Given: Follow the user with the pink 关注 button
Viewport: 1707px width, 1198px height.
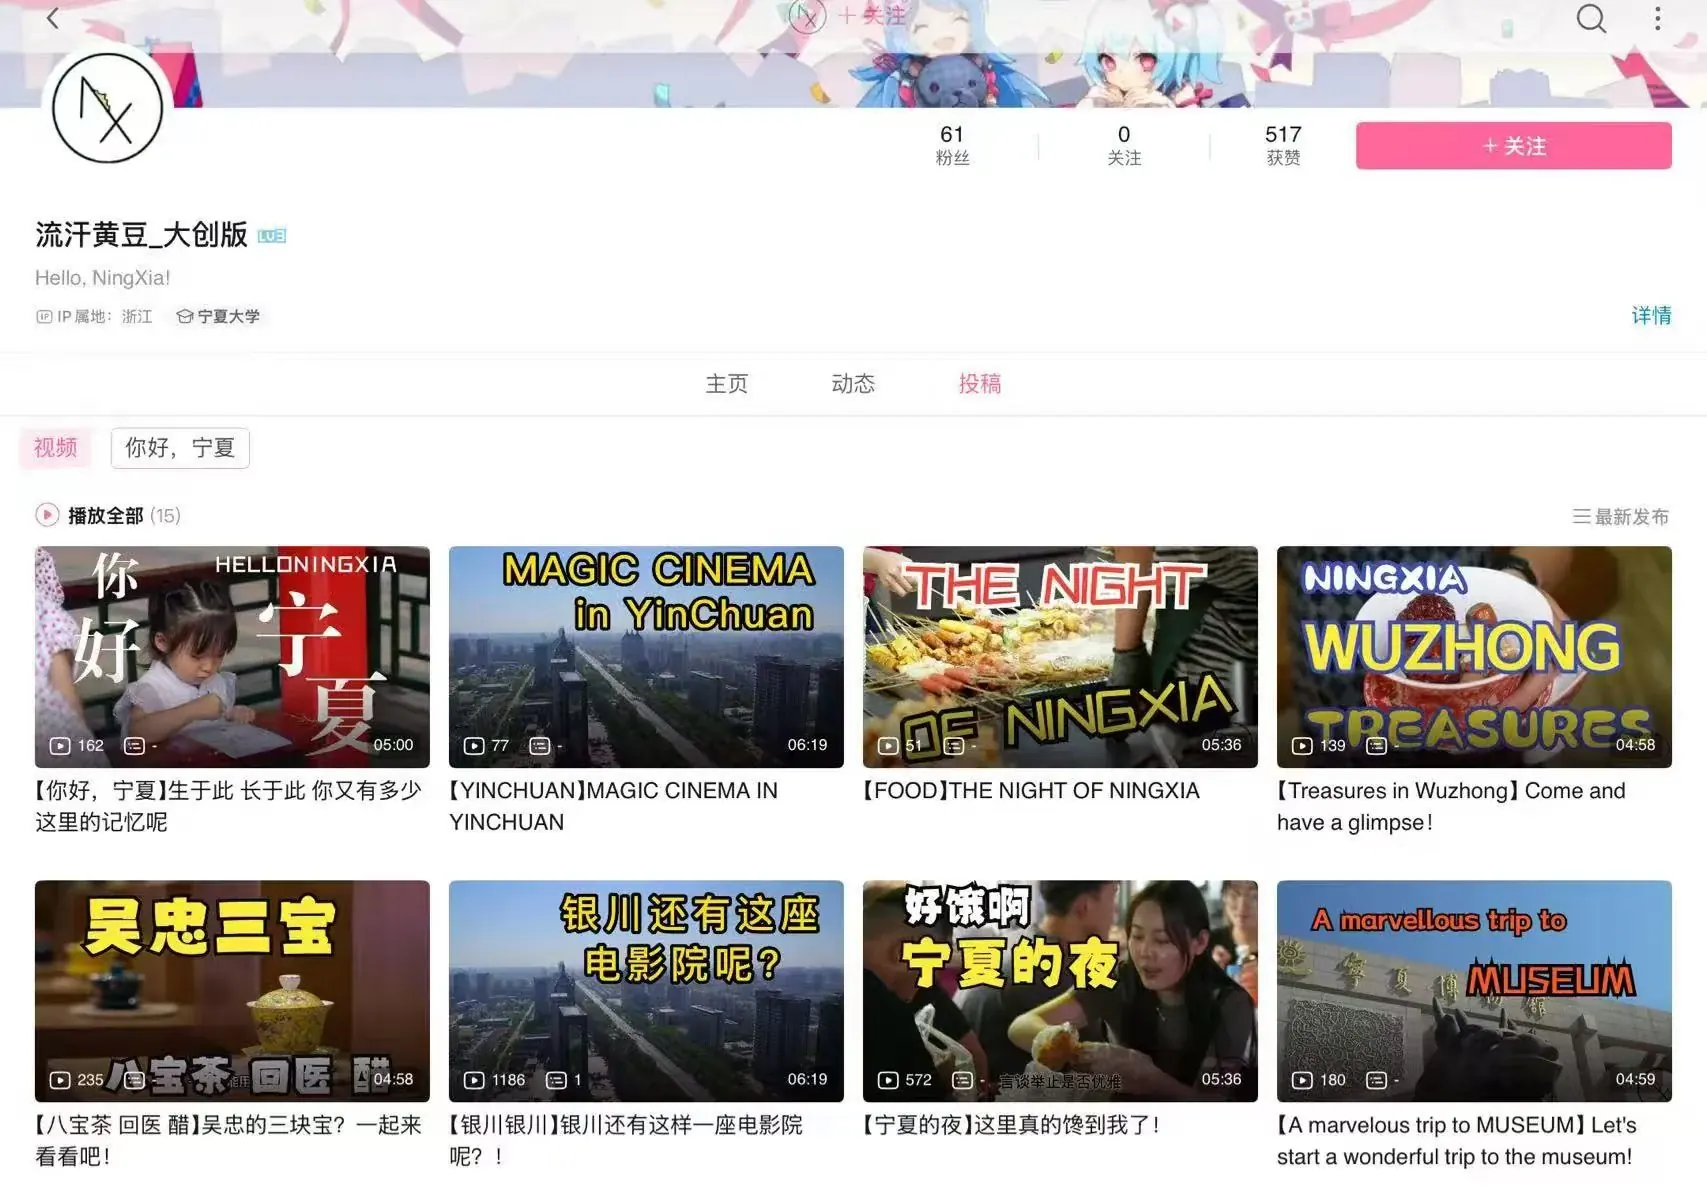Looking at the screenshot, I should pyautogui.click(x=1513, y=146).
